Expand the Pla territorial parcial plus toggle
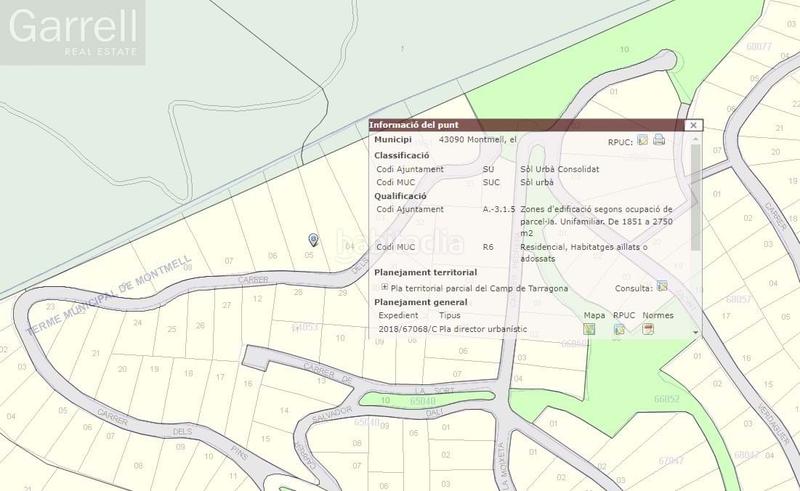 385,287
